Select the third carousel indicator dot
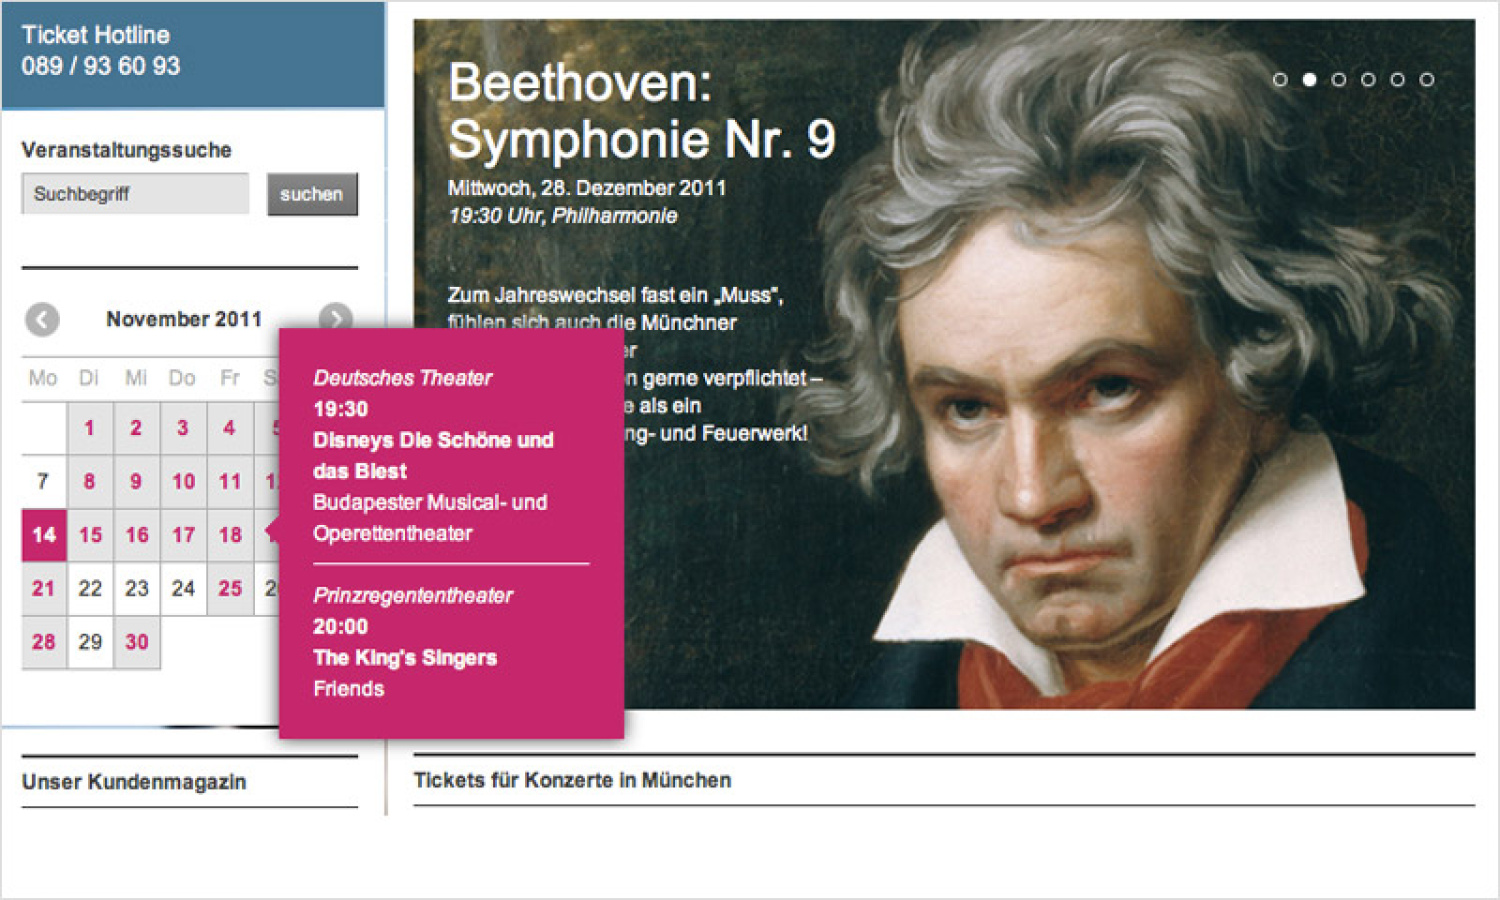The image size is (1500, 900). pyautogui.click(x=1340, y=80)
